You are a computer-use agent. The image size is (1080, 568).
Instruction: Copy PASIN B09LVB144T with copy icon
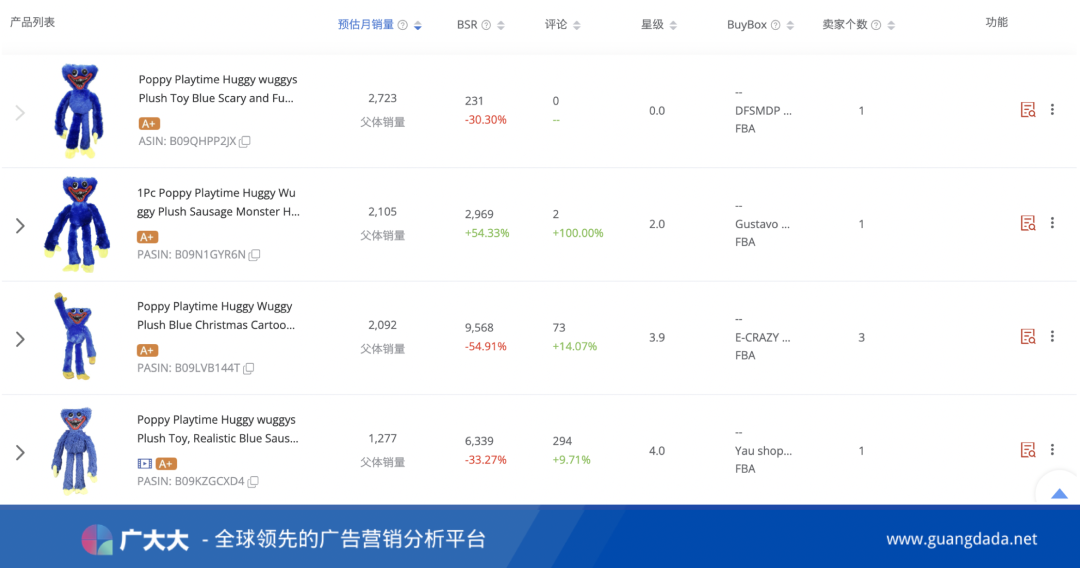tap(249, 368)
